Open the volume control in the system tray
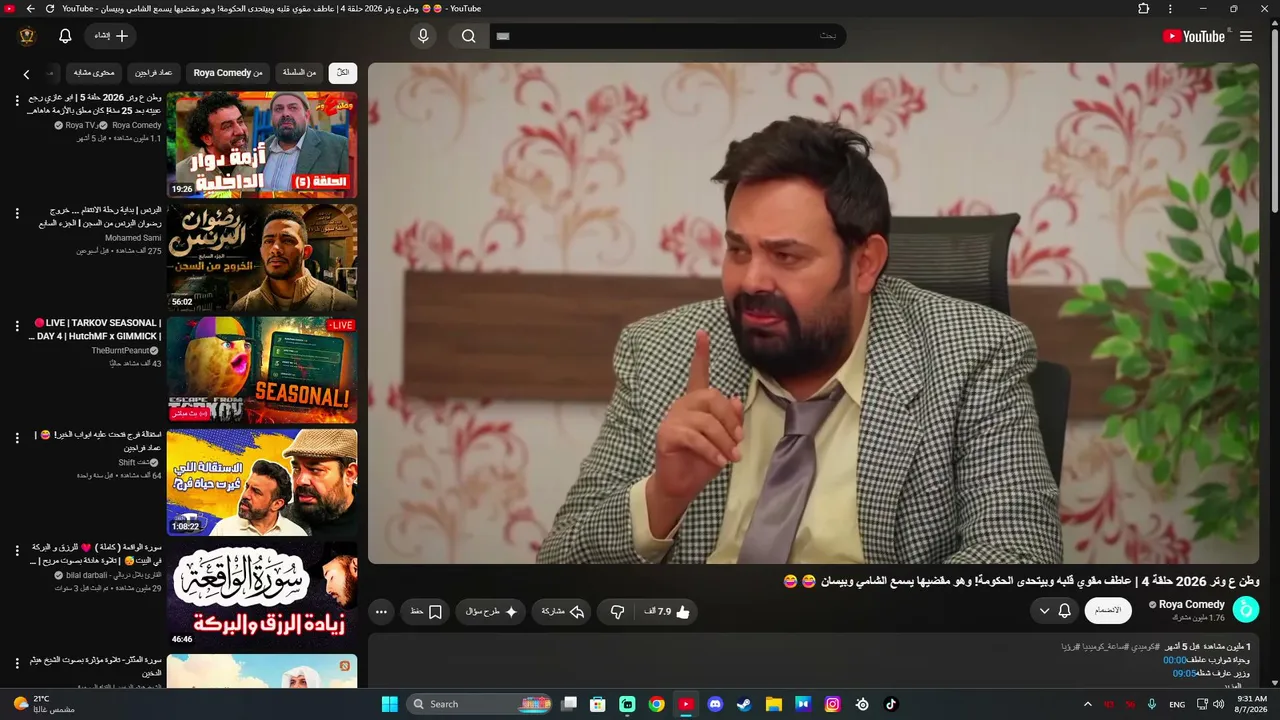 coord(1218,704)
